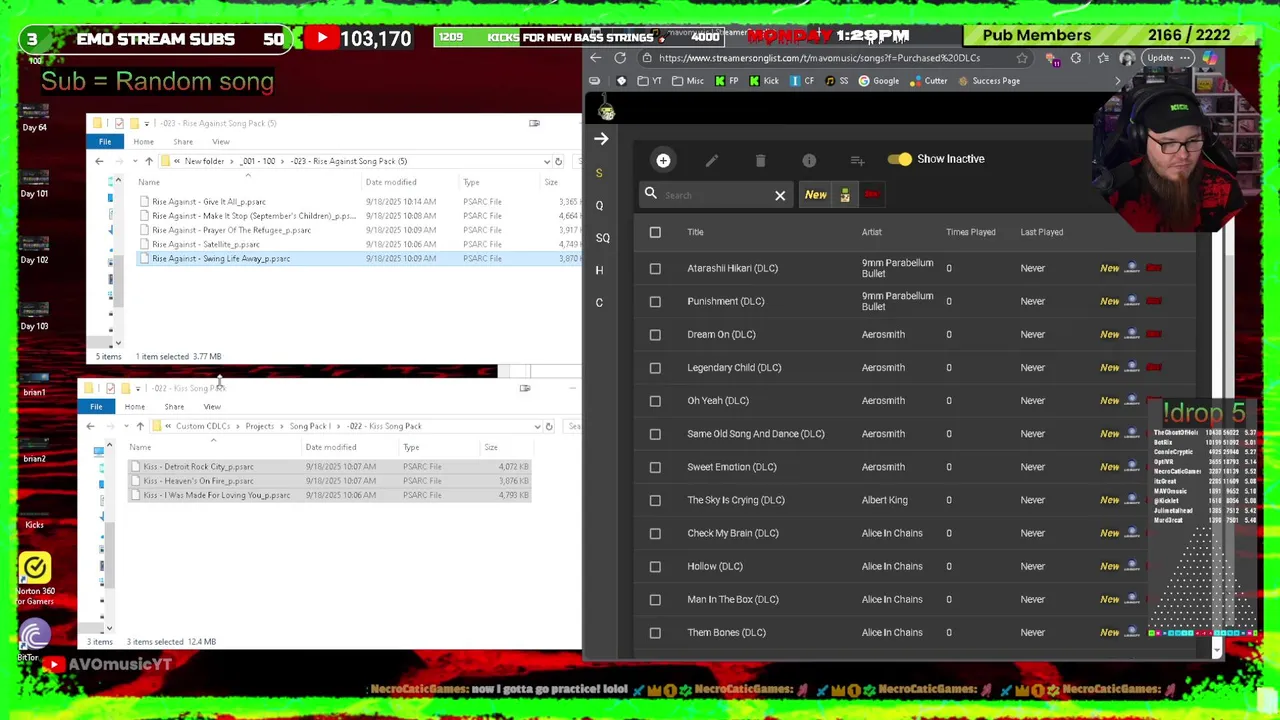Viewport: 1280px width, 720px height.
Task: Click the info circle icon in song toolbar
Action: [809, 160]
